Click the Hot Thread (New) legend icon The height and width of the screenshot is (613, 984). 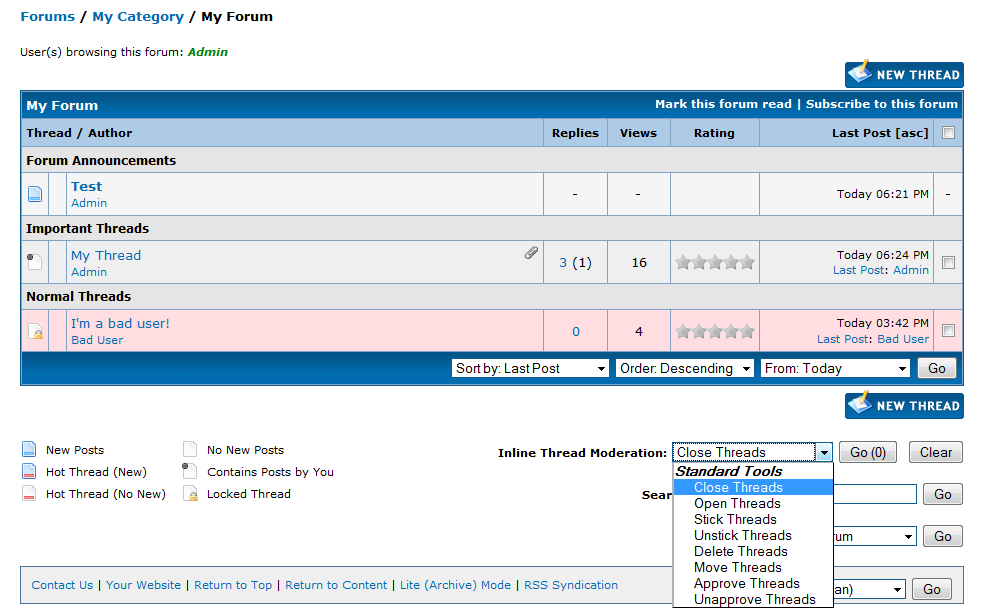tap(29, 472)
